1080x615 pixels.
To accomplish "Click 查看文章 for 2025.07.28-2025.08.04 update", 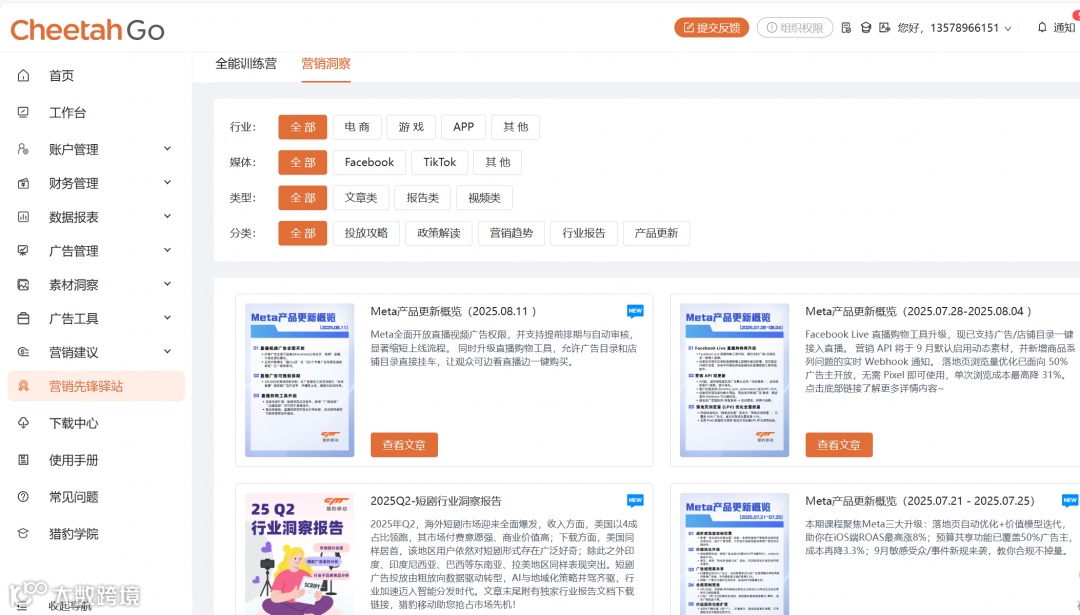I will [839, 445].
